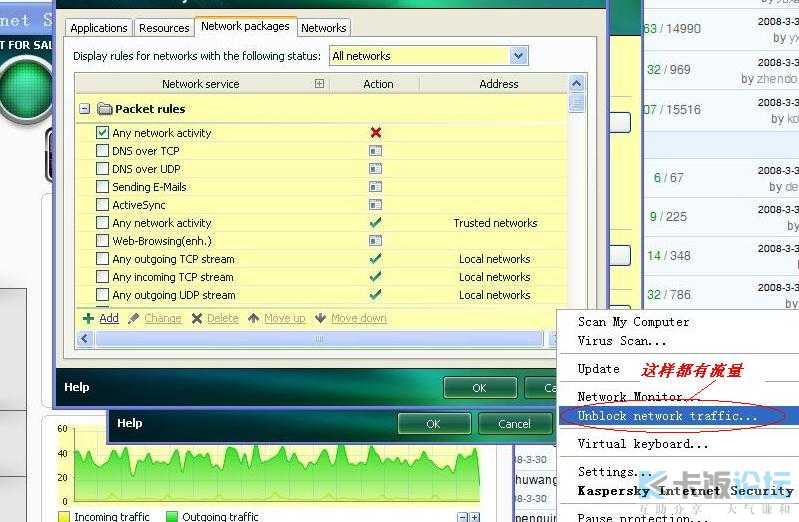Screen dimensions: 799x522
Task: Click allow checkmark for outgoing TCP stream
Action: tap(376, 259)
